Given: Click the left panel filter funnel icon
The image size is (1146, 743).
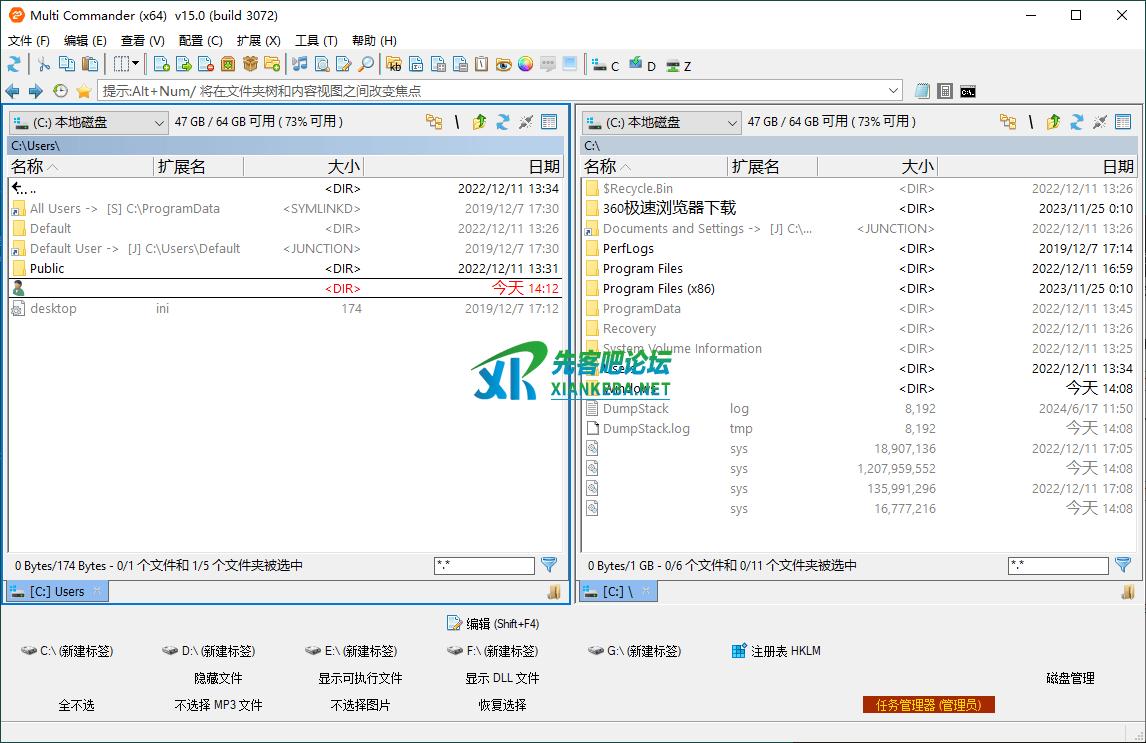Looking at the screenshot, I should click(x=549, y=565).
